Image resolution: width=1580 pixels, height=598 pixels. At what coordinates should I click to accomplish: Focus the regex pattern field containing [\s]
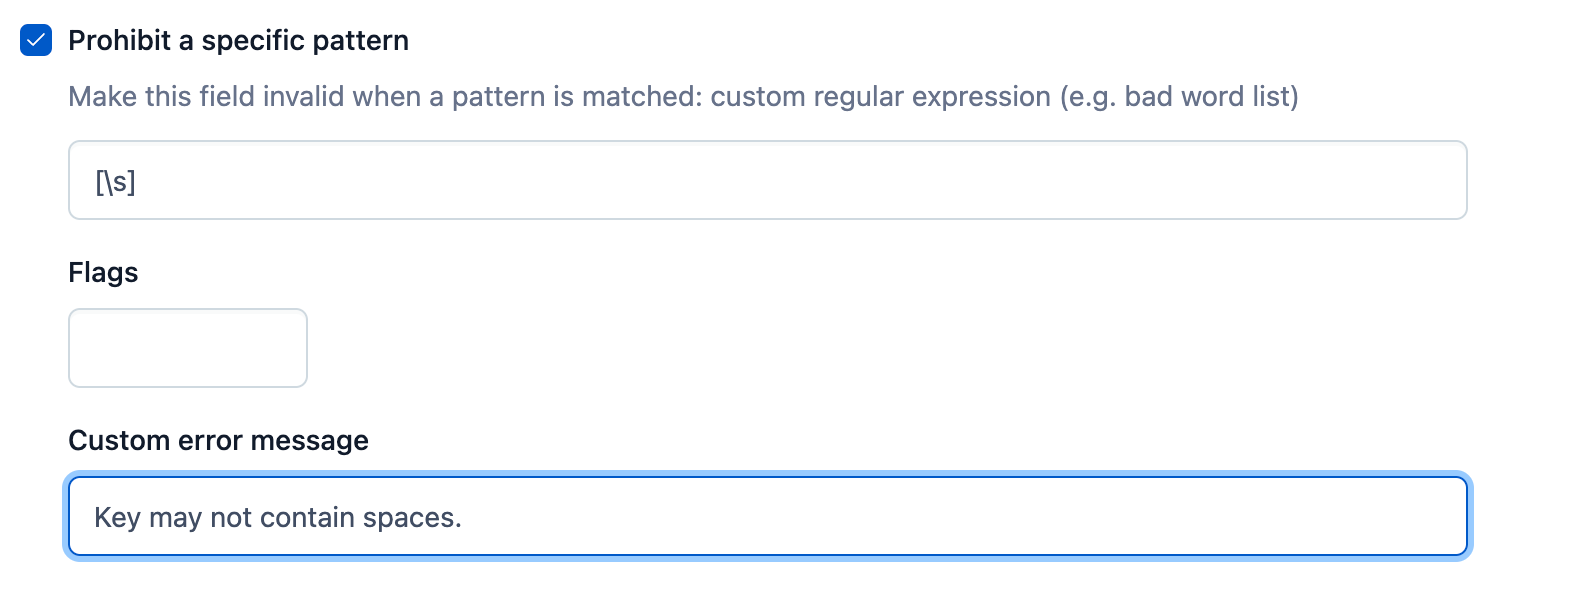click(767, 180)
